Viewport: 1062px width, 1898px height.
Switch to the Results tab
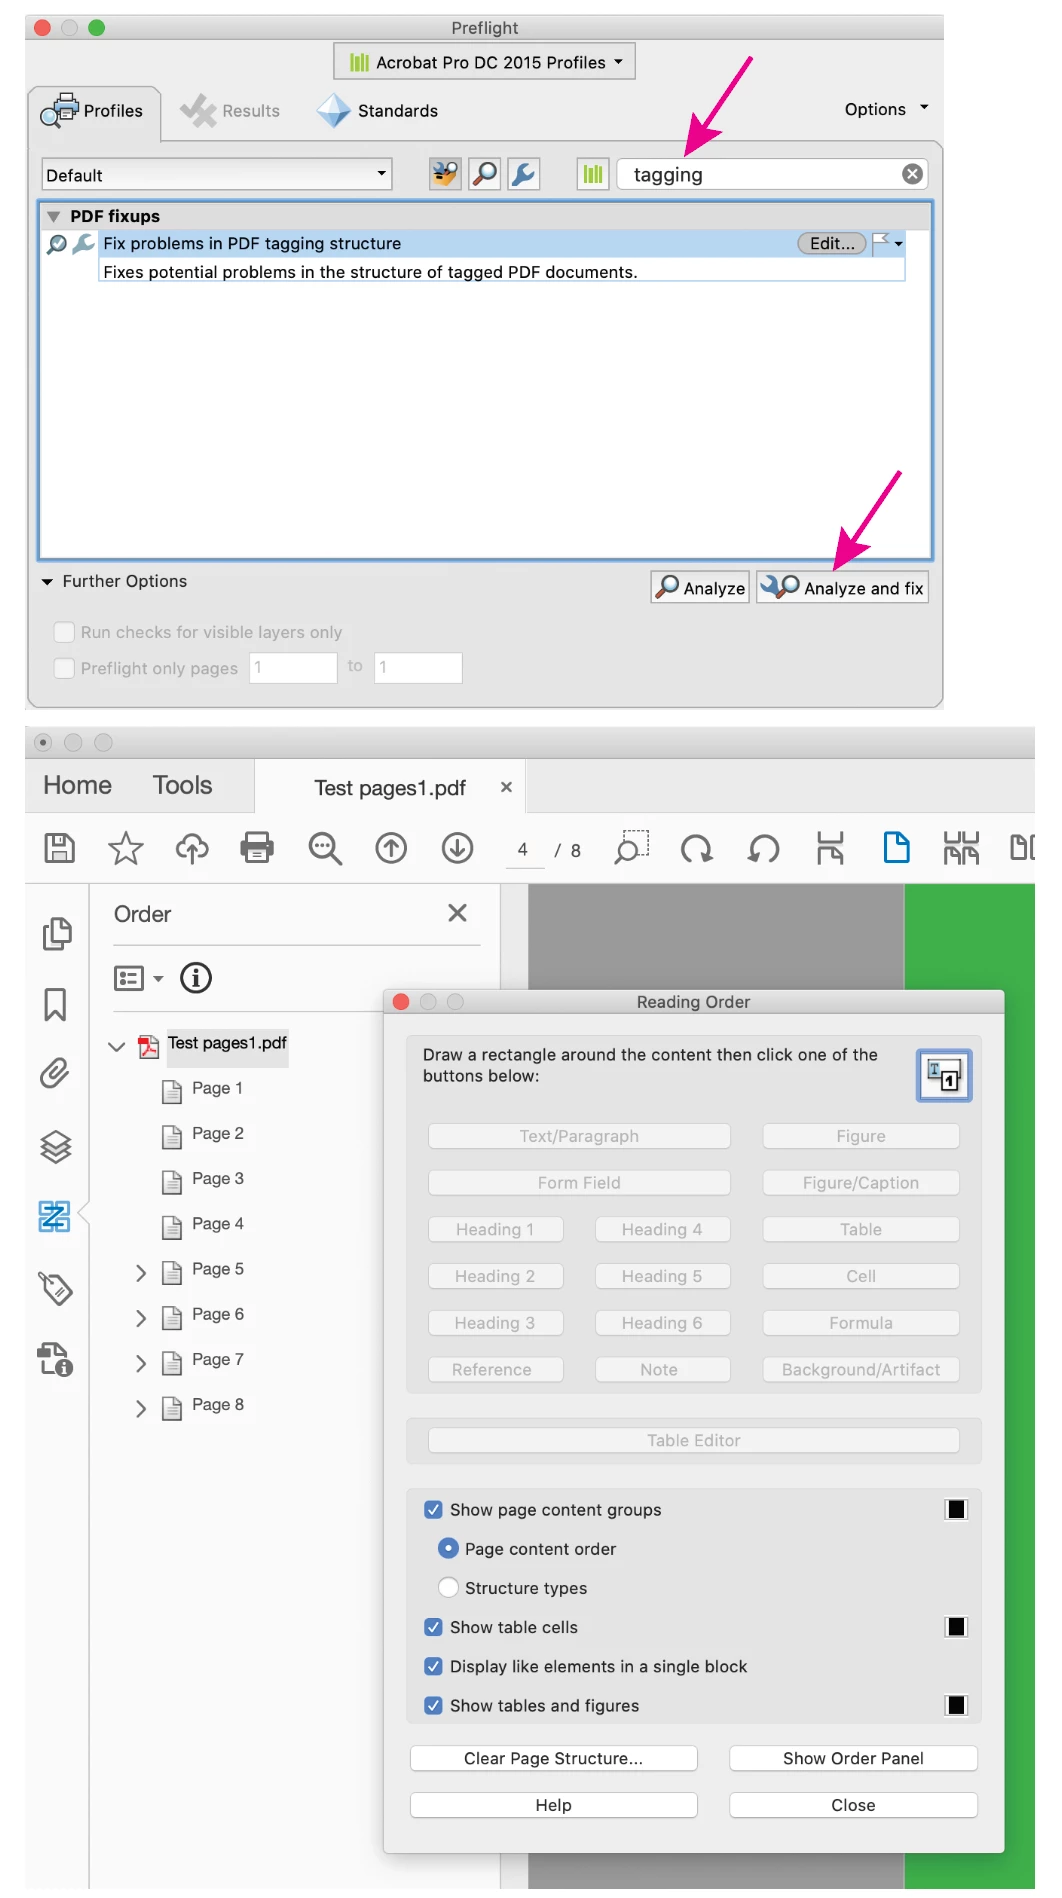click(x=231, y=110)
